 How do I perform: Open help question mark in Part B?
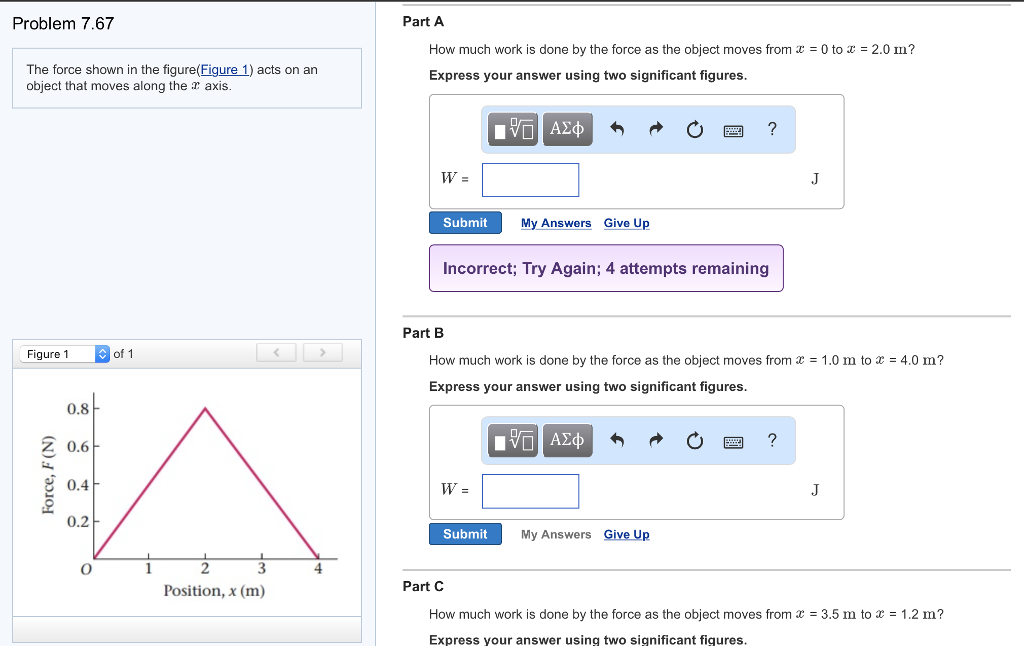coord(772,440)
